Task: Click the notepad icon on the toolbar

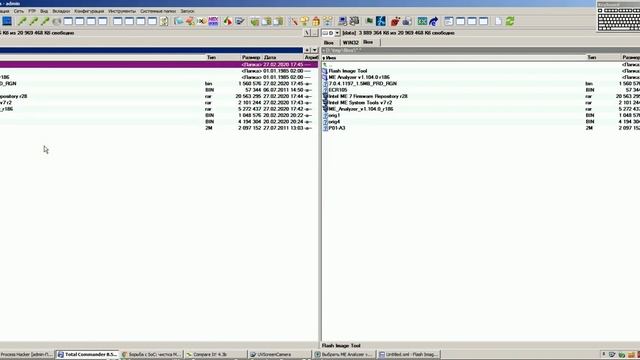Action: click(164, 21)
